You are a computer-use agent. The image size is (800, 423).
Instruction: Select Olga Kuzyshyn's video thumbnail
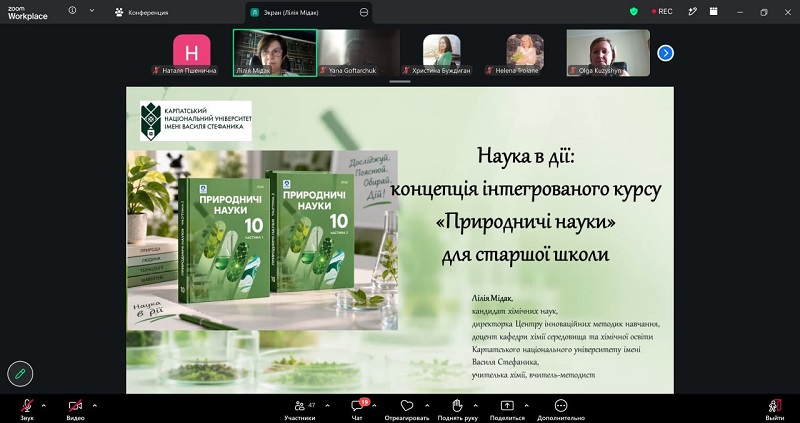point(608,53)
